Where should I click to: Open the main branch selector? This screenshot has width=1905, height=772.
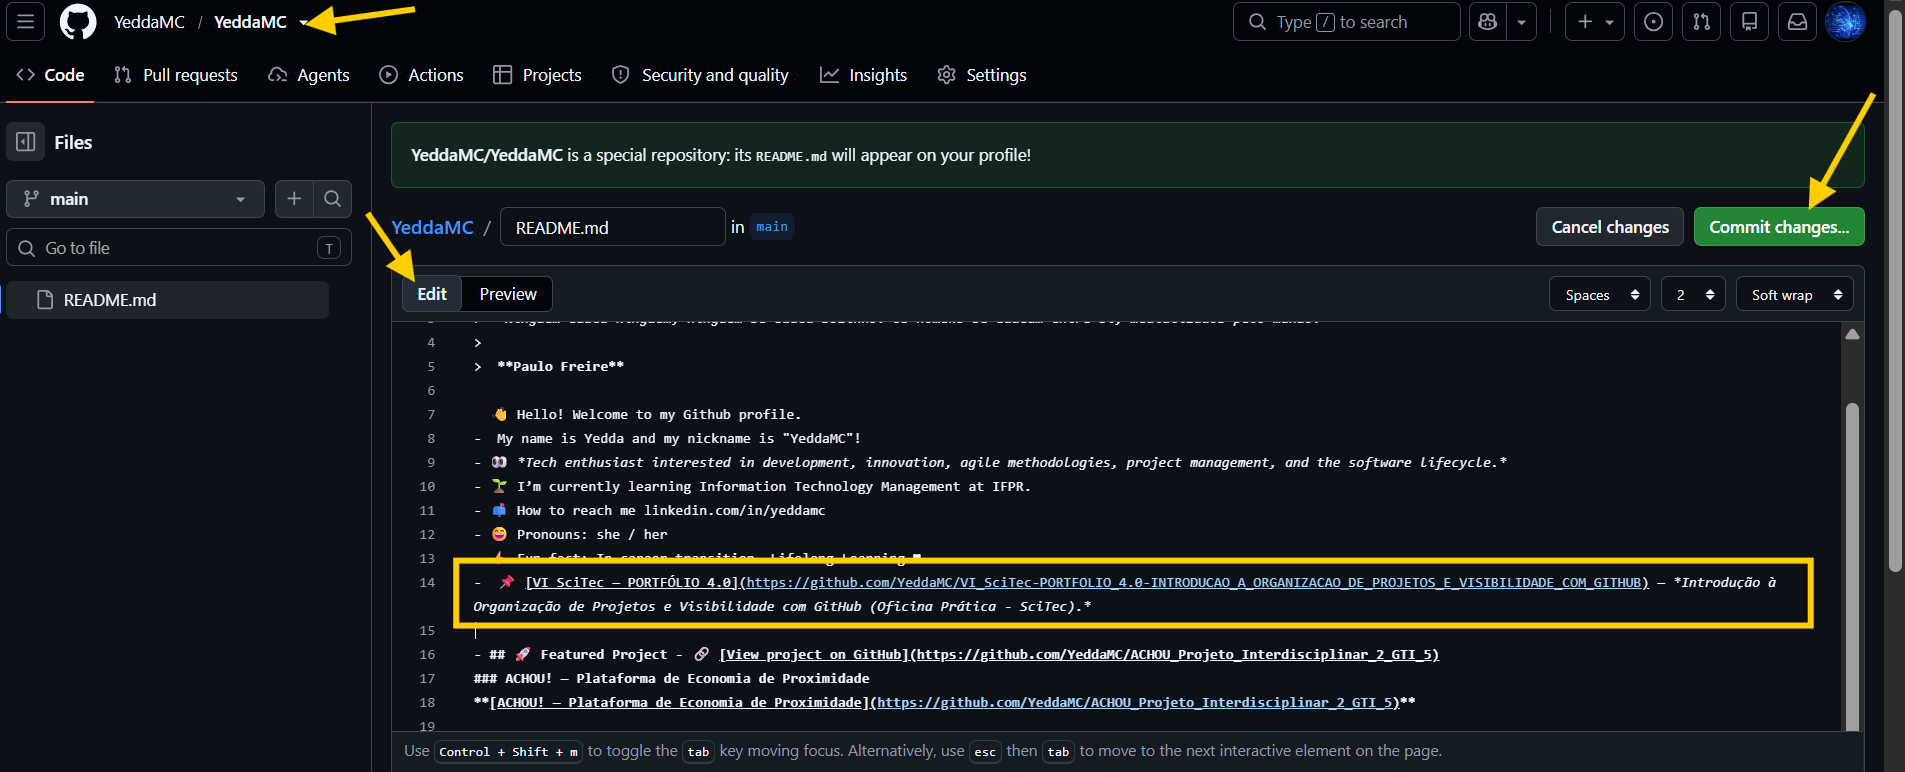click(135, 199)
